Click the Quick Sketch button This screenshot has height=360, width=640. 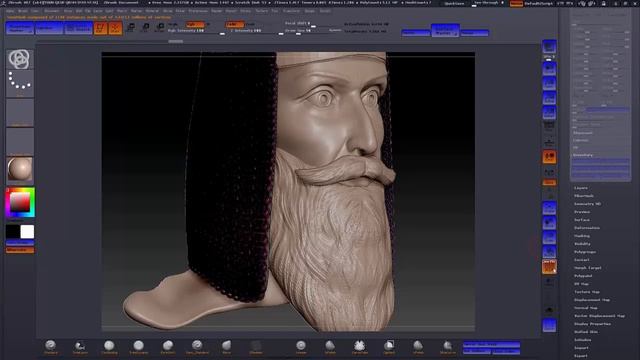pos(78,28)
